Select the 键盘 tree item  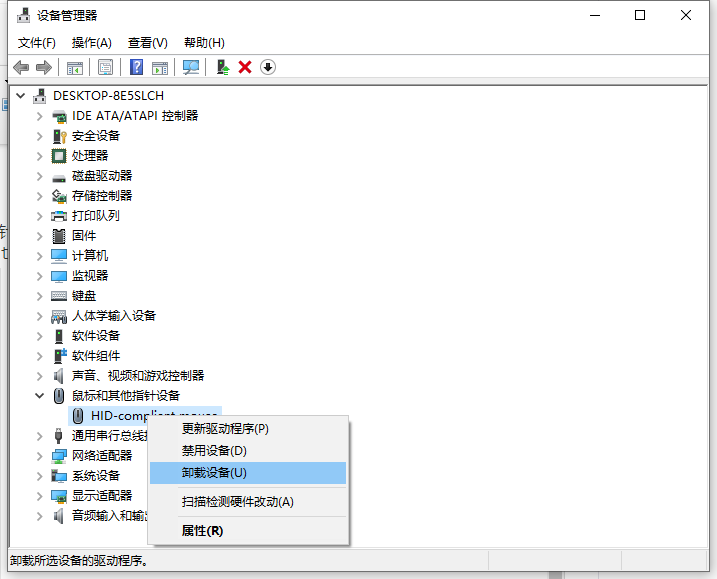(84, 296)
